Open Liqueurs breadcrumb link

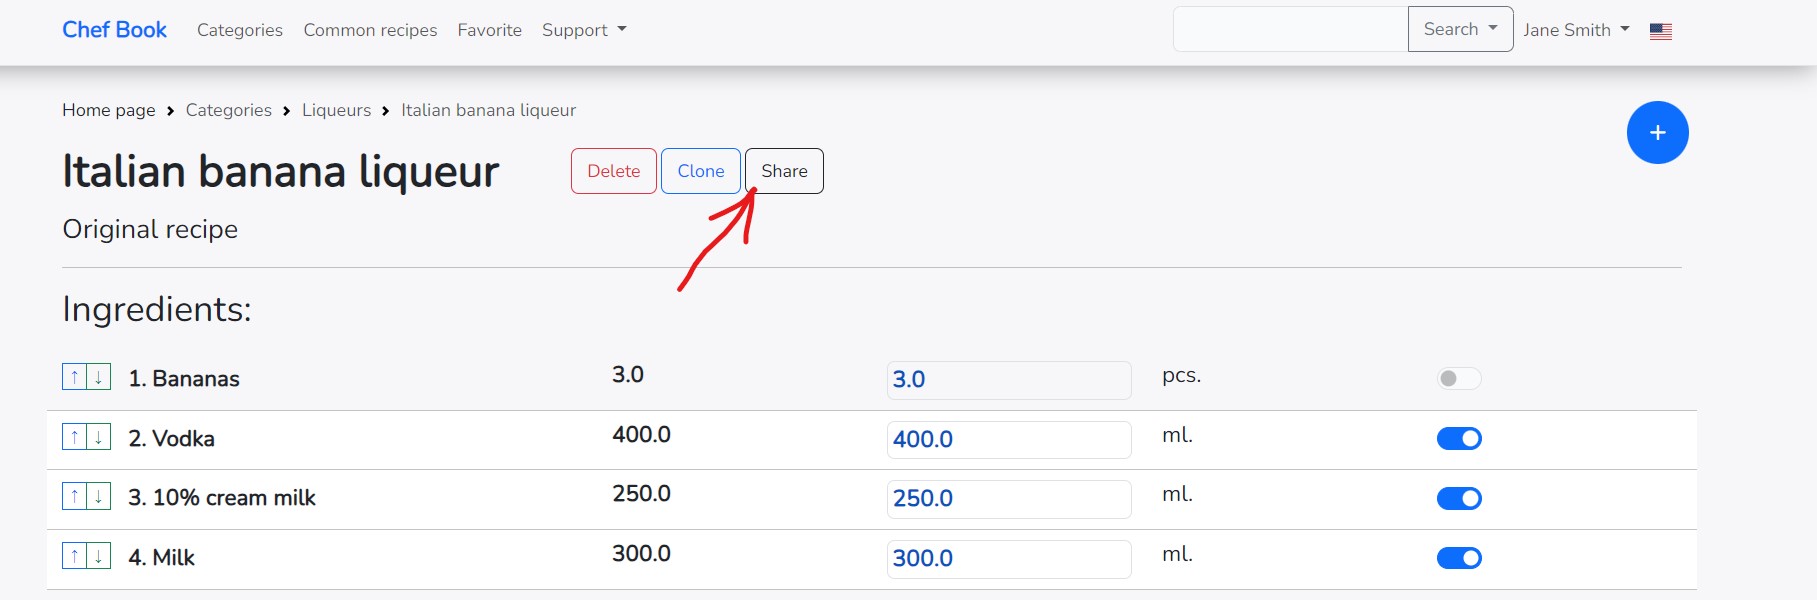tap(336, 110)
